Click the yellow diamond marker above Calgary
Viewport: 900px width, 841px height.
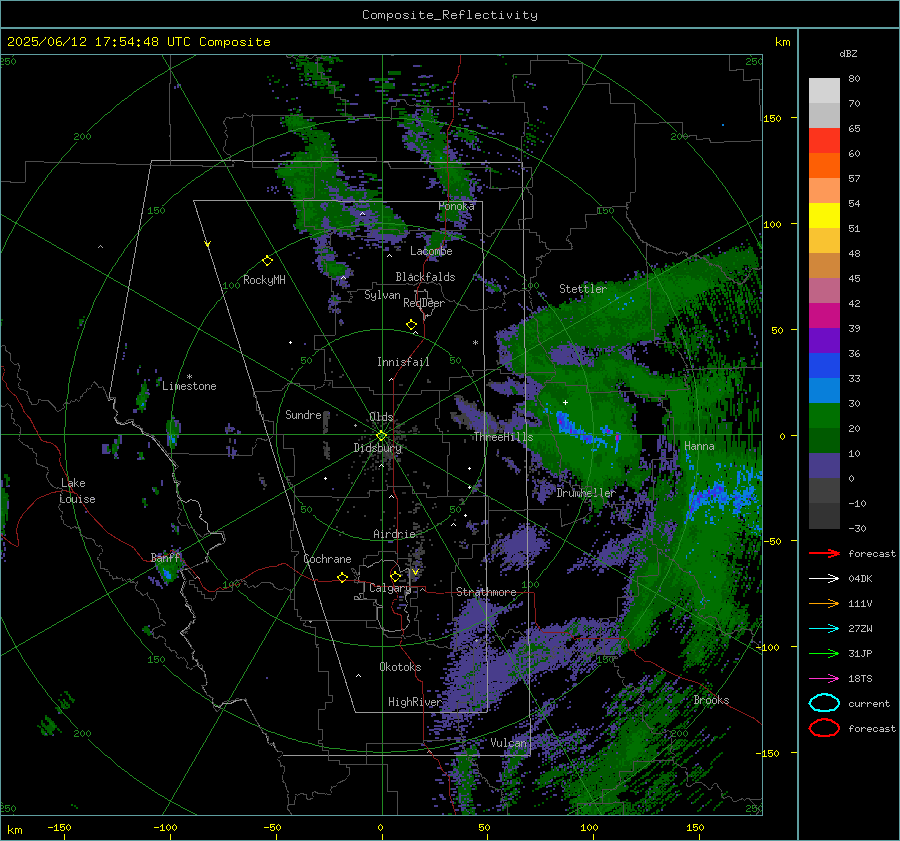coord(395,576)
